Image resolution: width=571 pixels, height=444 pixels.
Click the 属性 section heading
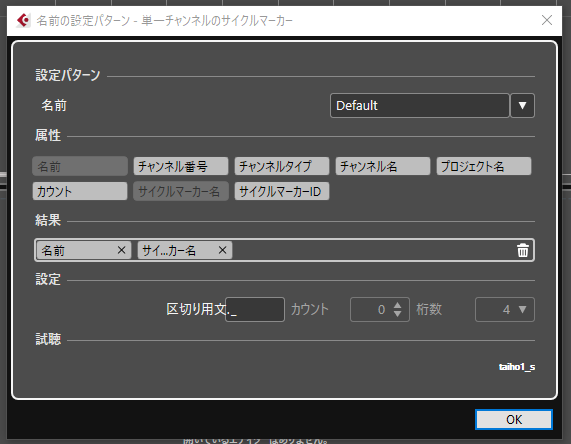coord(48,135)
